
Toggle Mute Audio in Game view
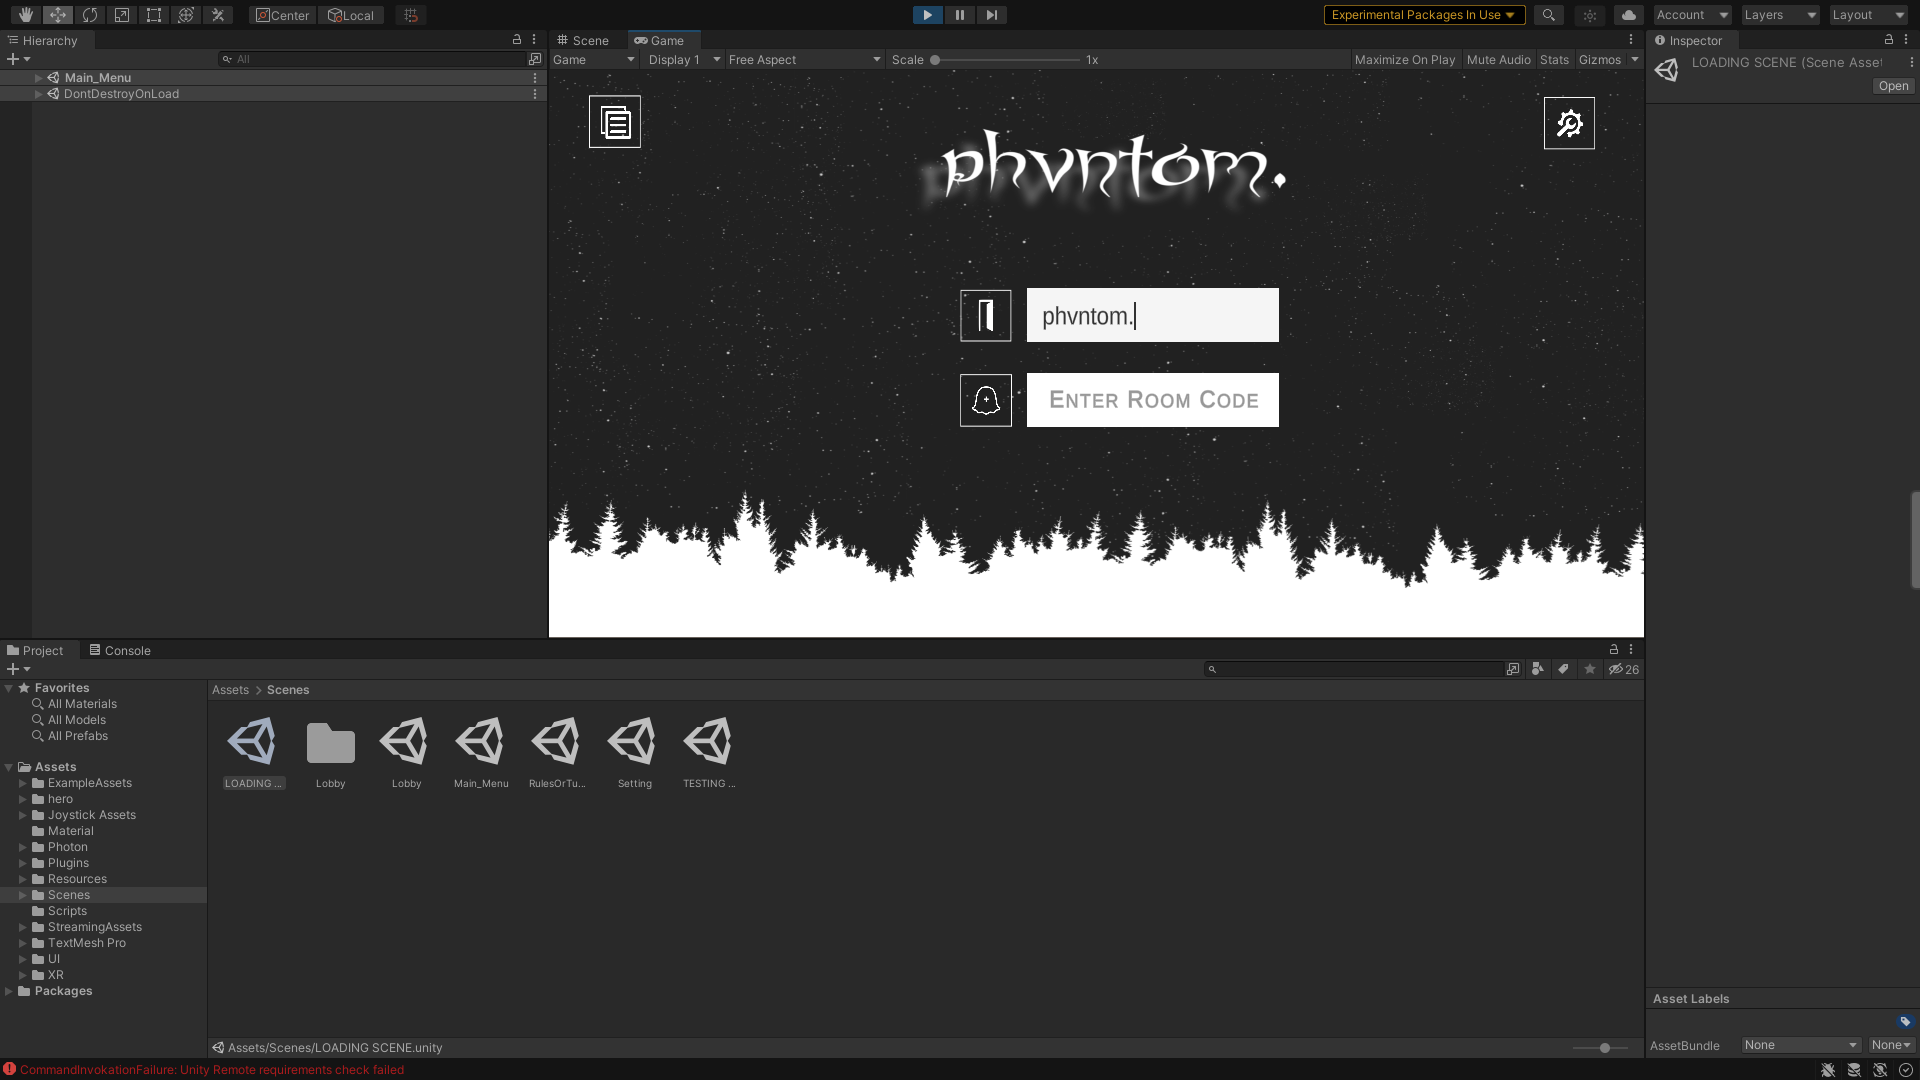click(x=1498, y=60)
